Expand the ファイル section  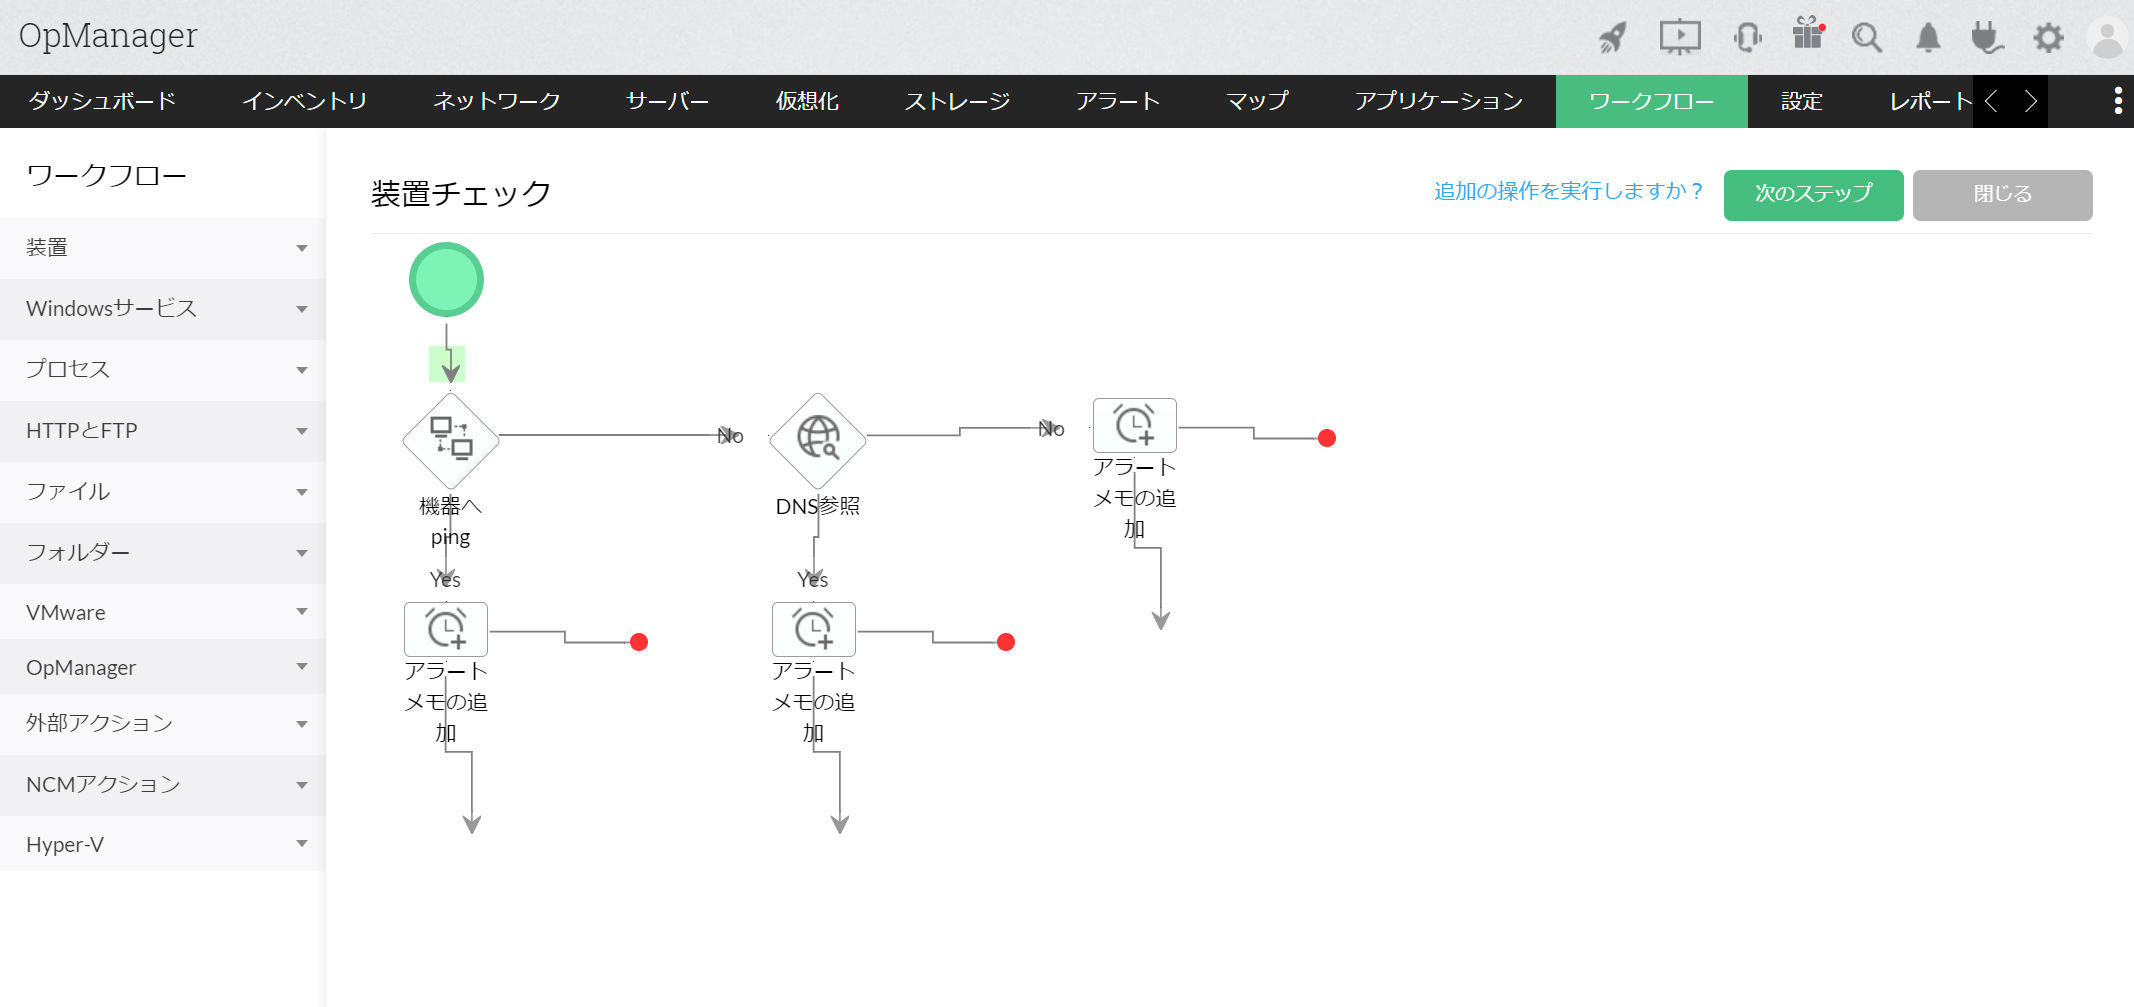(x=163, y=492)
